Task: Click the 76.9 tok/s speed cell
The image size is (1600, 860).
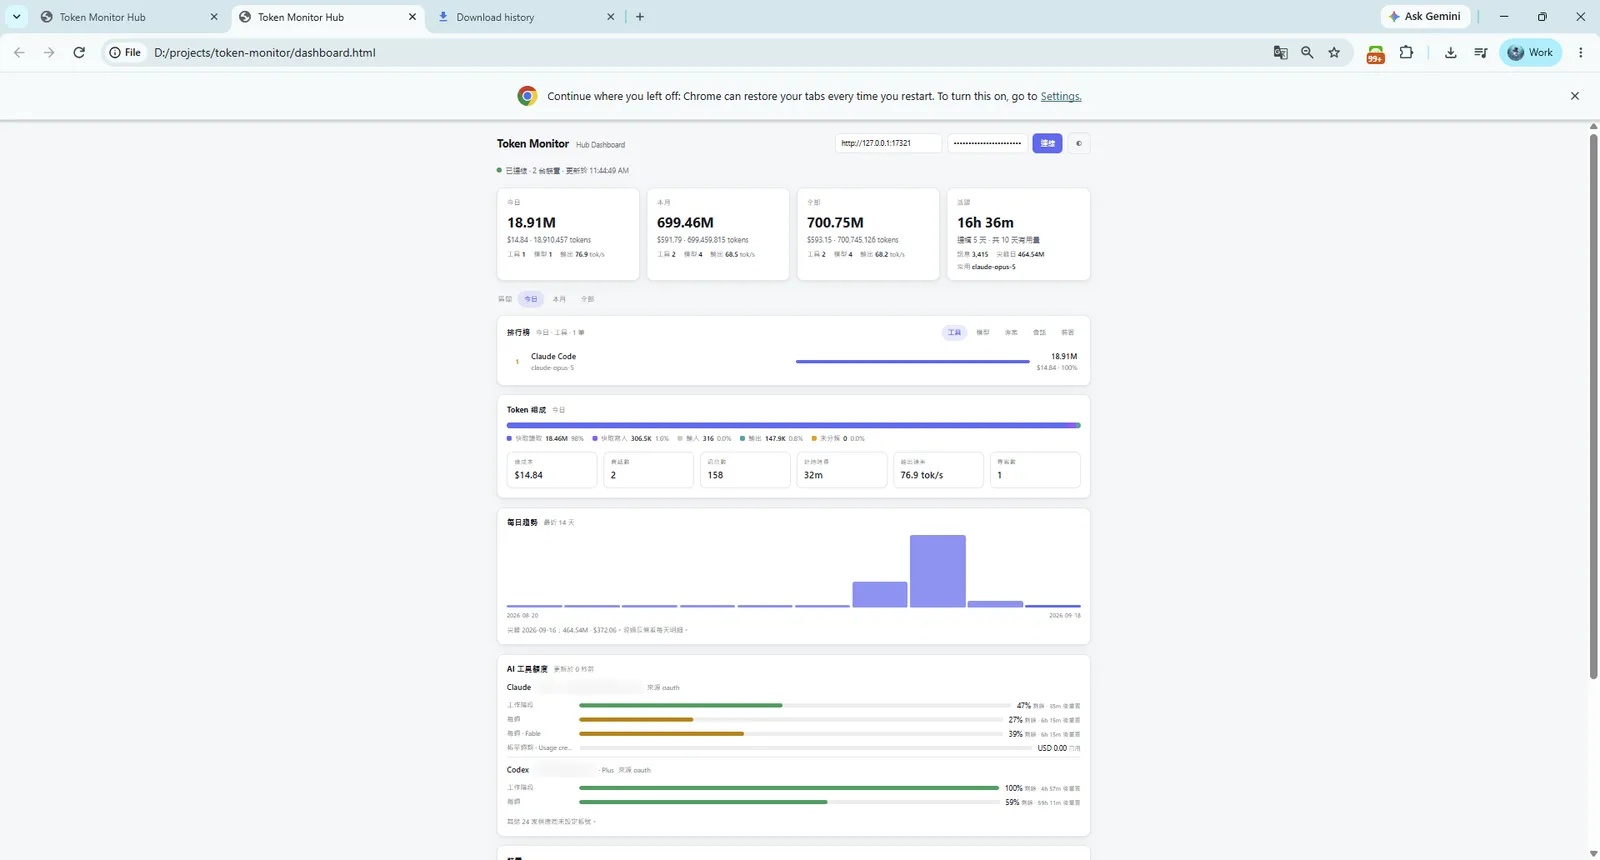Action: point(938,470)
